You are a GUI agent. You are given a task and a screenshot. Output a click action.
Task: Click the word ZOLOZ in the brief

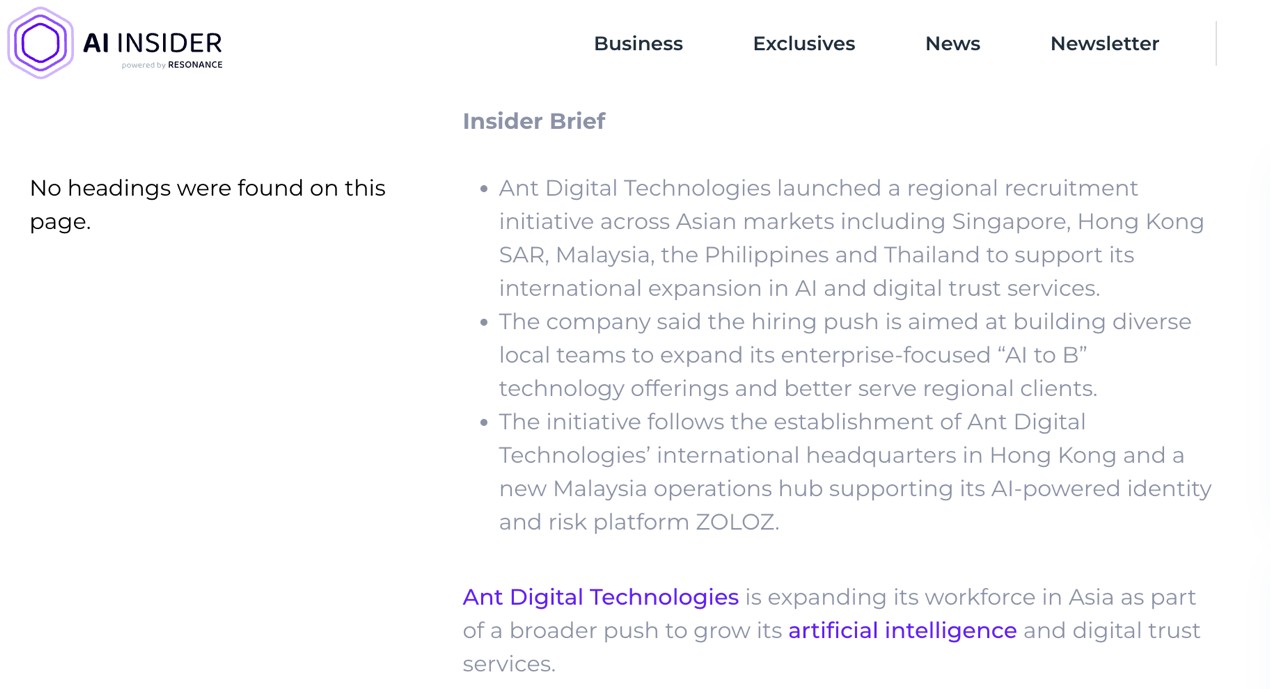pyautogui.click(x=737, y=522)
